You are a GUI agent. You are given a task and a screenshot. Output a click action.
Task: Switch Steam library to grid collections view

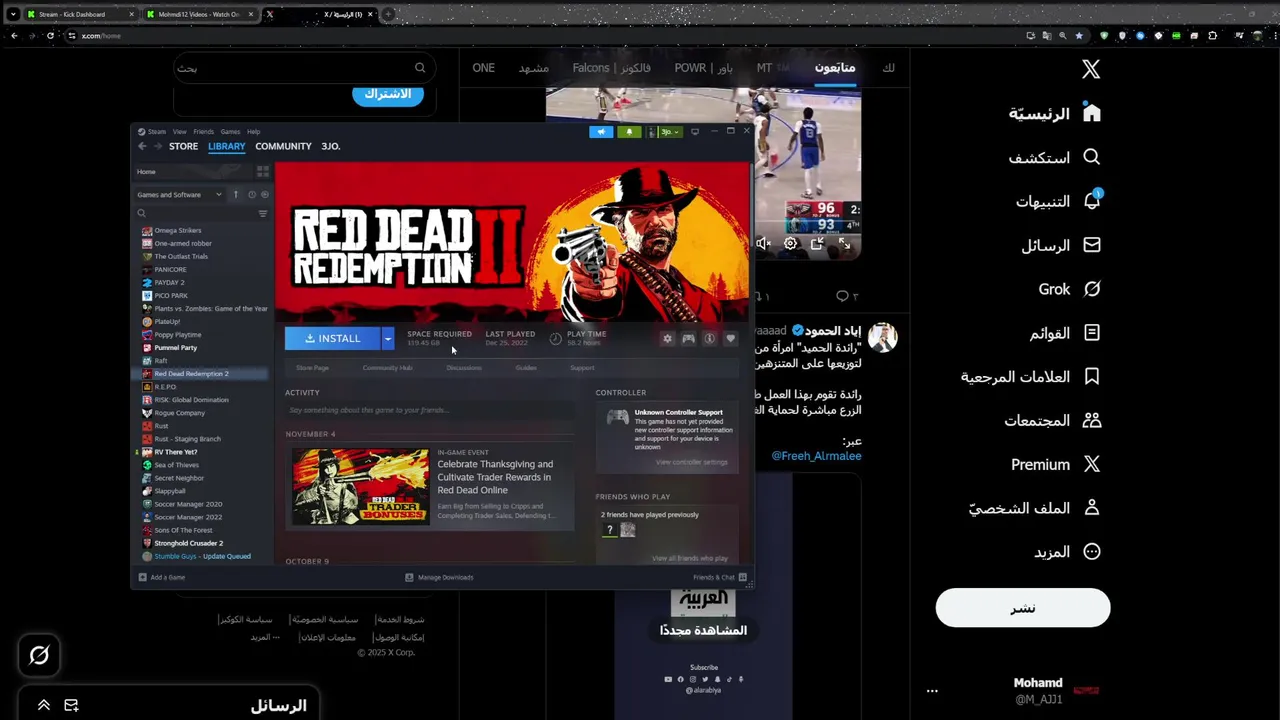[x=263, y=172]
